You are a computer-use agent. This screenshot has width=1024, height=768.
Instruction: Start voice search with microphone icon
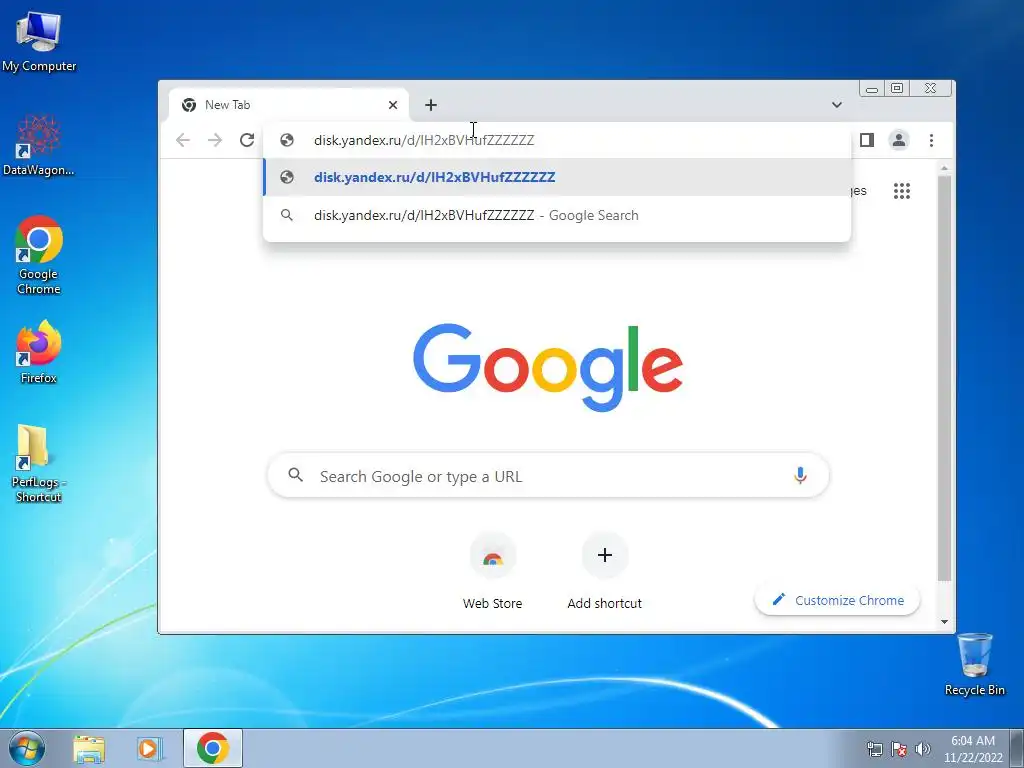pos(800,475)
